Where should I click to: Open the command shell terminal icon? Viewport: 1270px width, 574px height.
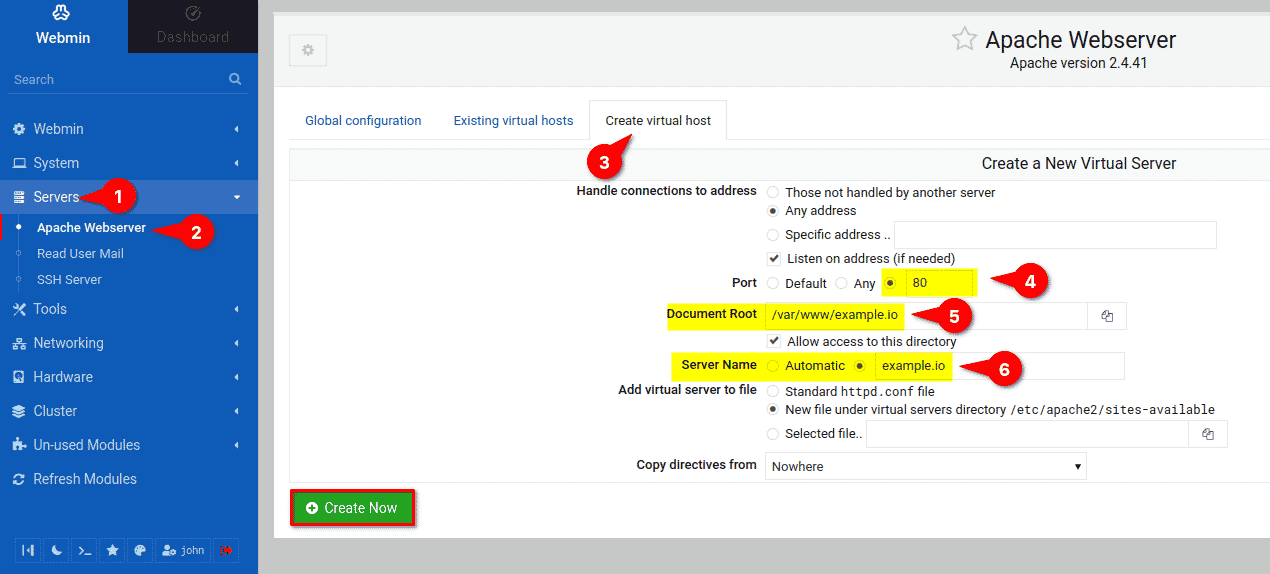tap(85, 550)
